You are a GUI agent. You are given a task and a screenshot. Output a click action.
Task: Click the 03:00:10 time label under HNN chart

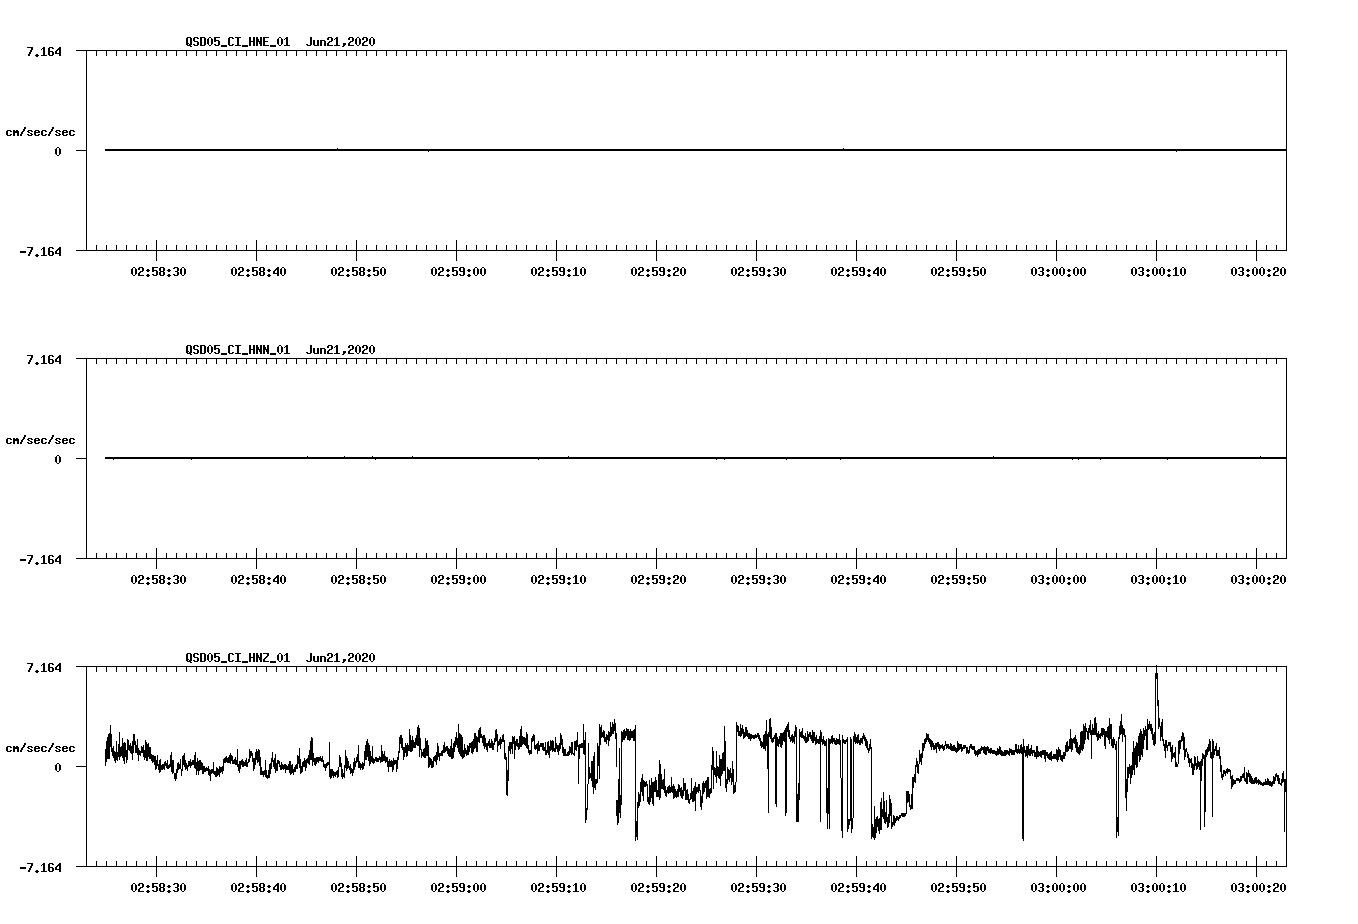coord(1158,579)
